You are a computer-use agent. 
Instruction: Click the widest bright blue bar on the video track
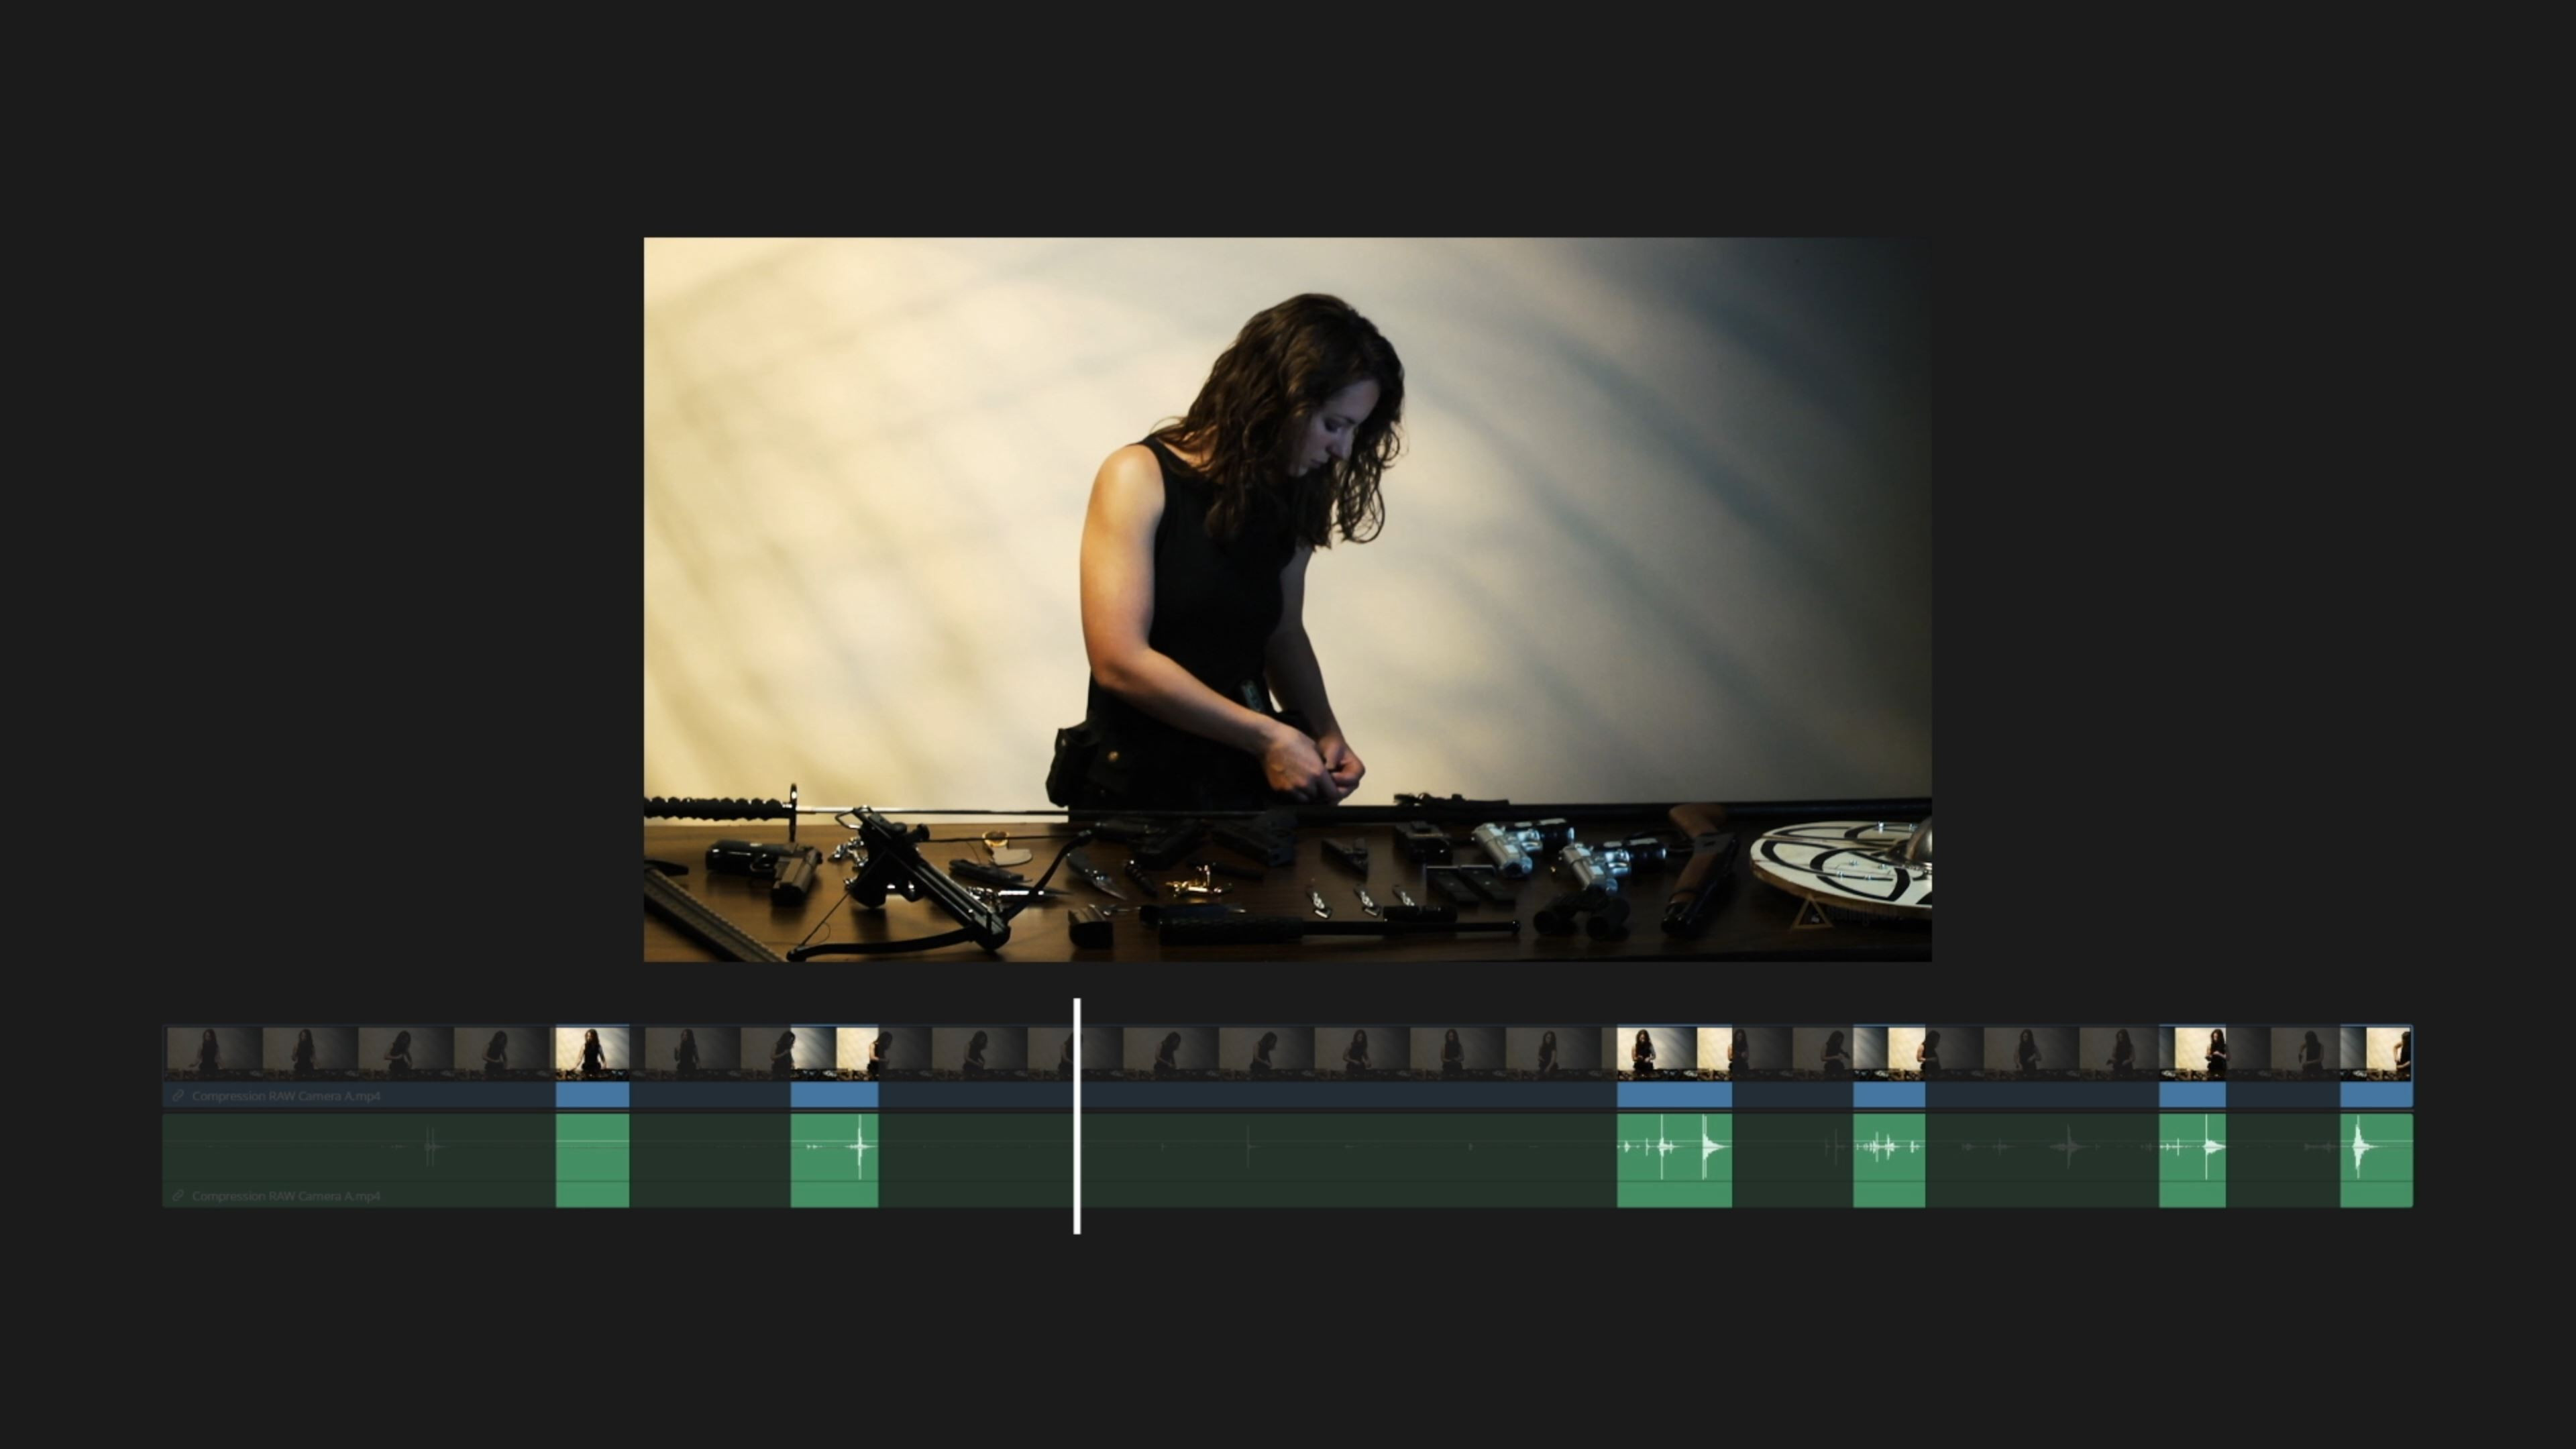pos(1674,1096)
